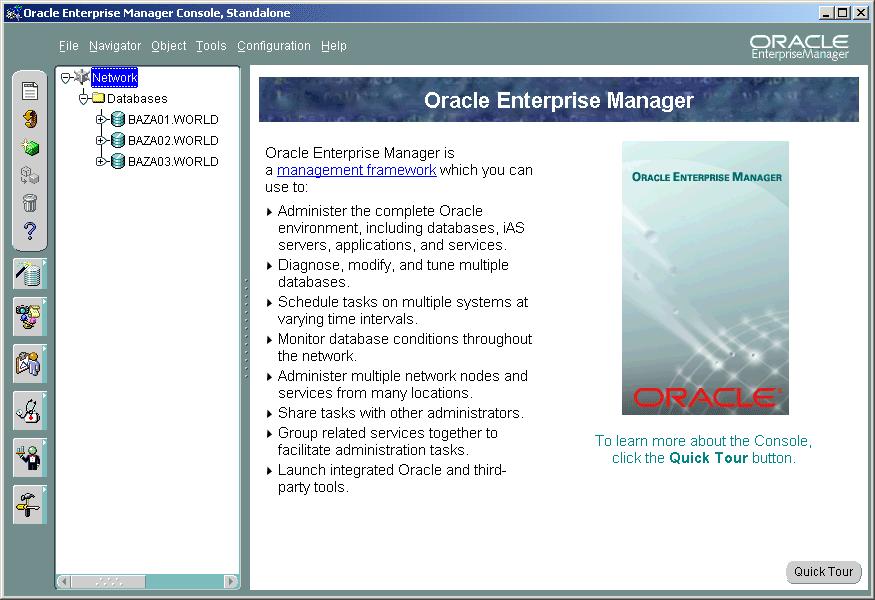This screenshot has height=600, width=875.
Task: Click the navigator scroll left arrow
Action: (64, 582)
